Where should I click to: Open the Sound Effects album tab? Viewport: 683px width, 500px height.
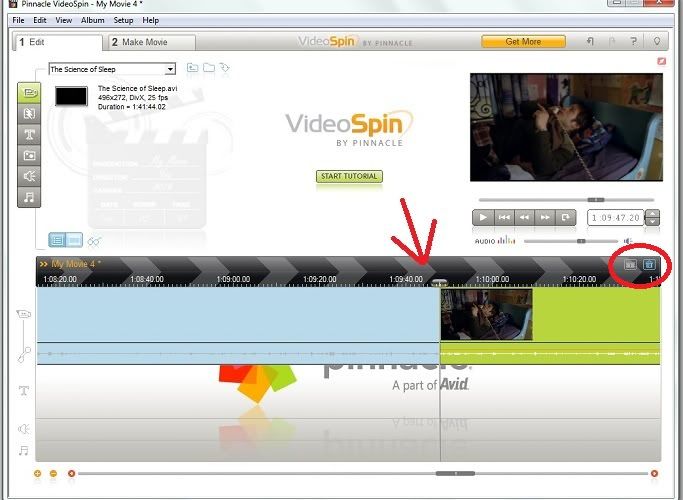pos(29,176)
